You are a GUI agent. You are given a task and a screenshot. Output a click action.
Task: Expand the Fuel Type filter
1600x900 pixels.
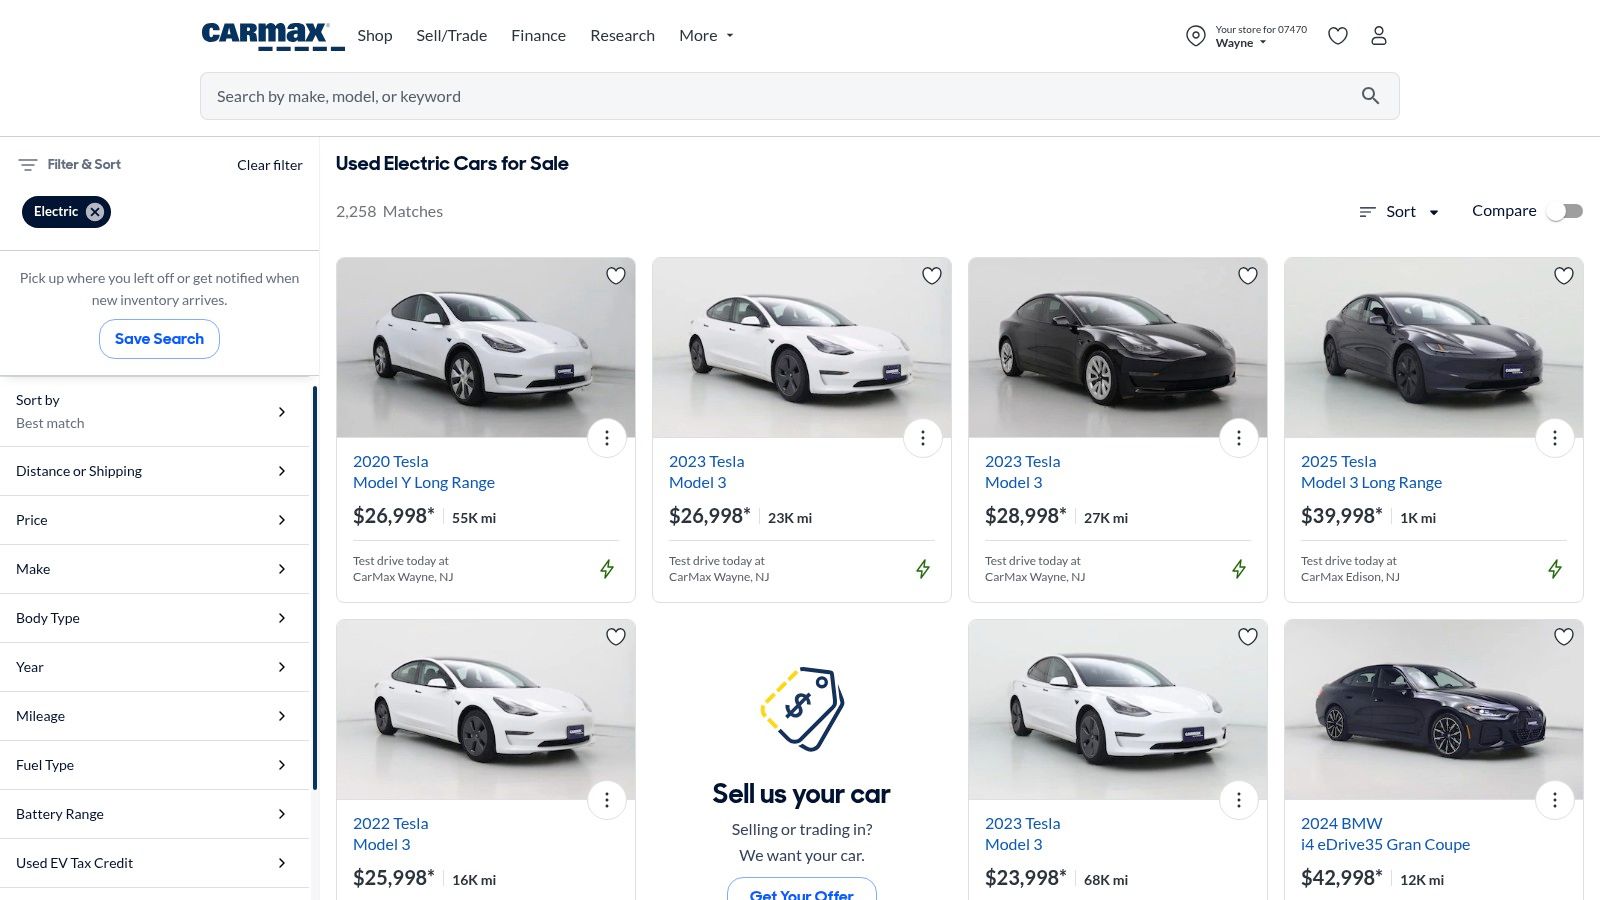[155, 765]
